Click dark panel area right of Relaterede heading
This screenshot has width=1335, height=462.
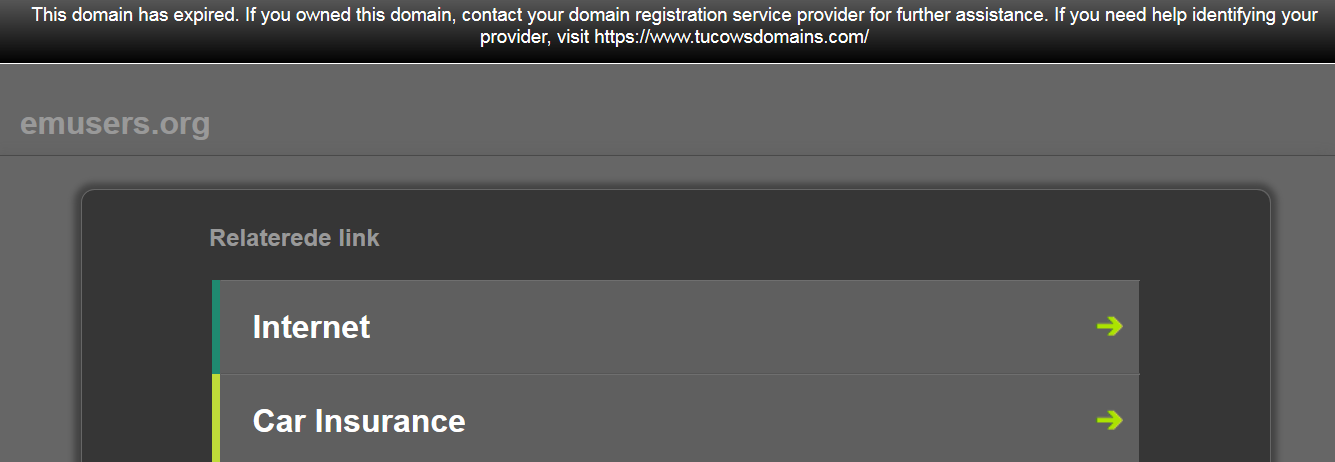(x=750, y=238)
